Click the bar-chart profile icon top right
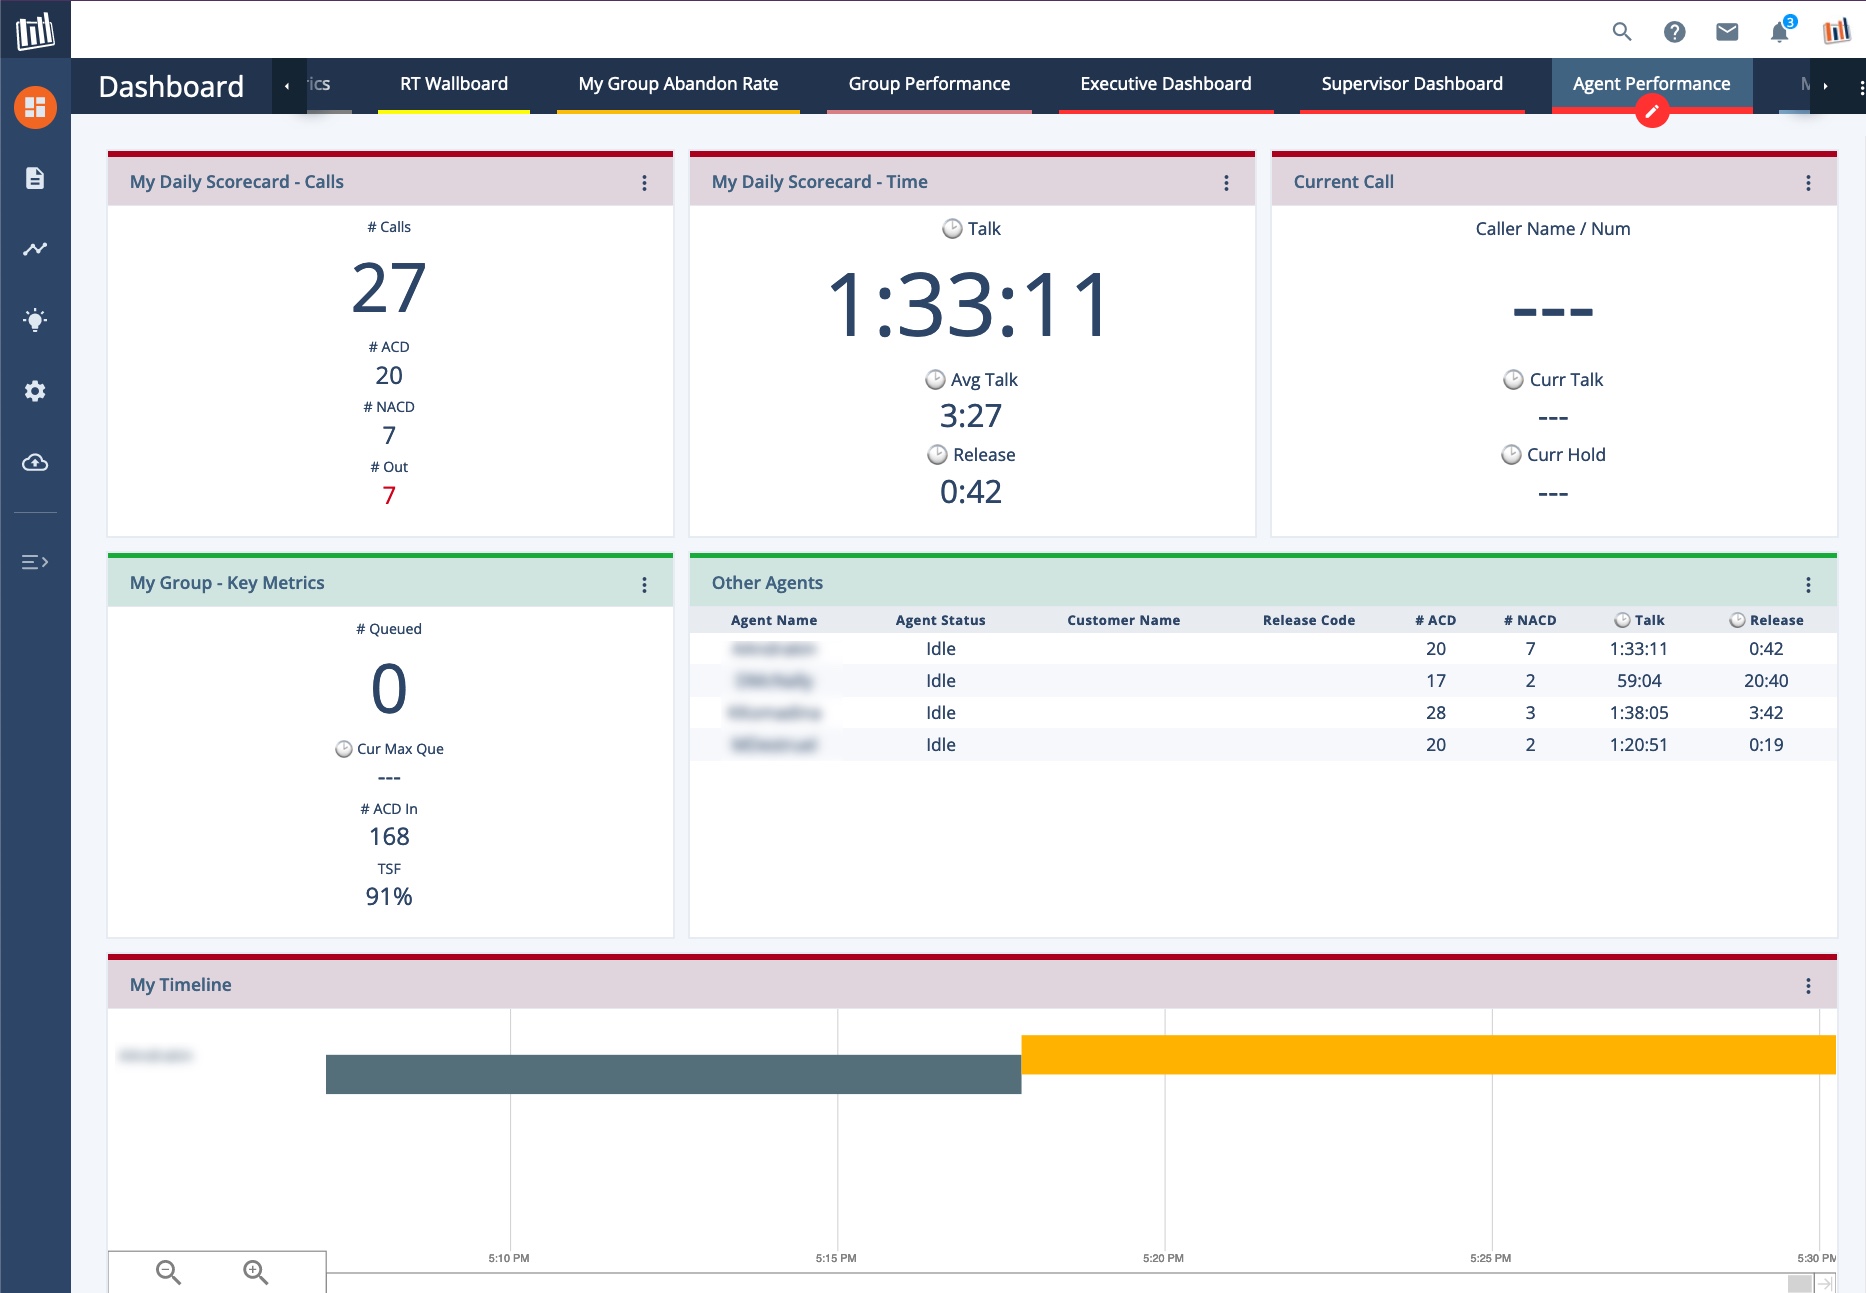The height and width of the screenshot is (1293, 1866). pos(1836,31)
